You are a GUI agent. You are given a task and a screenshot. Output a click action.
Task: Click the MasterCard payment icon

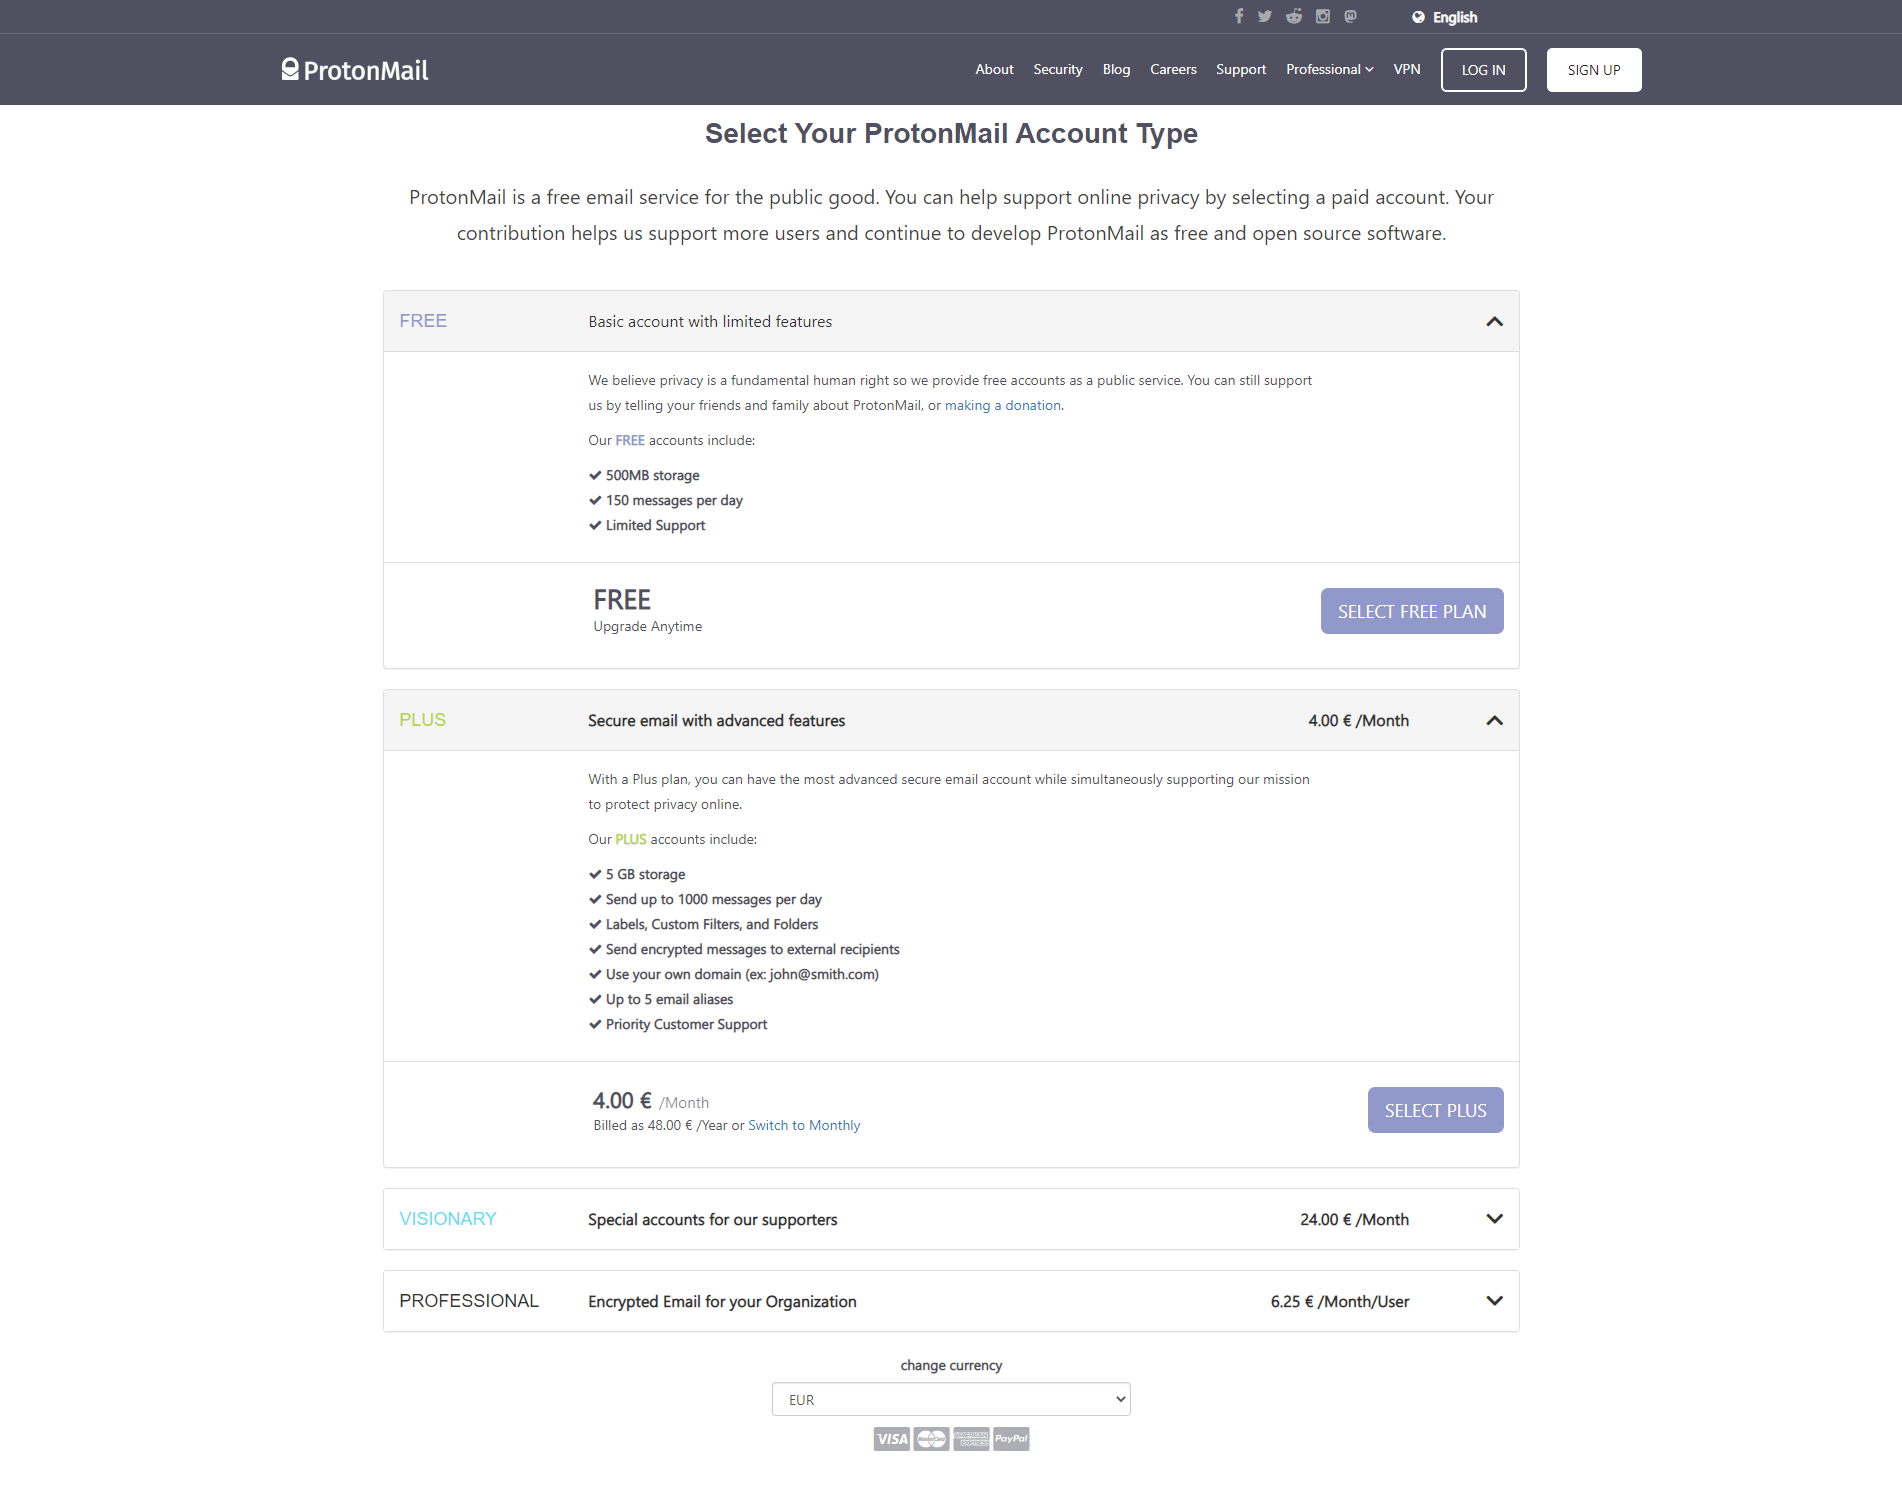[931, 1439]
